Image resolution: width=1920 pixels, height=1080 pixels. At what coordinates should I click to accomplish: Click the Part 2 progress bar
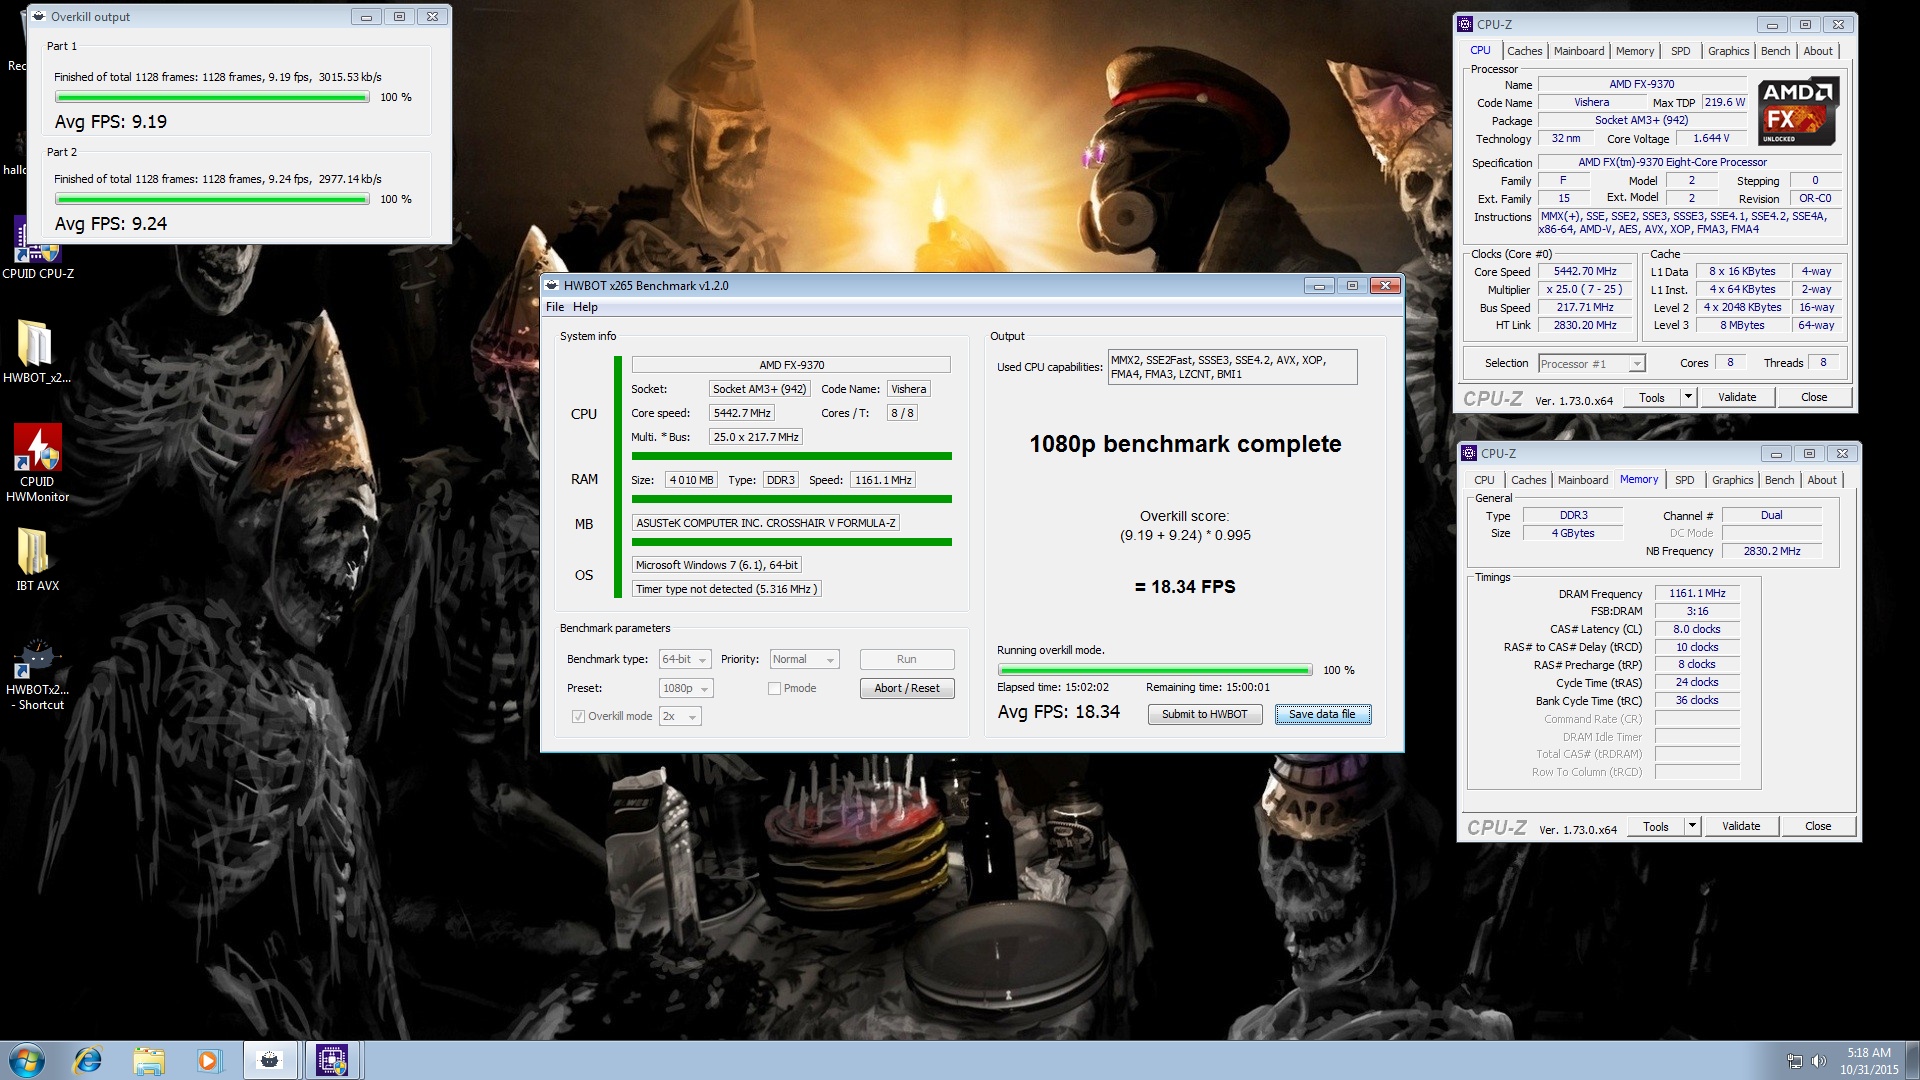click(x=212, y=200)
